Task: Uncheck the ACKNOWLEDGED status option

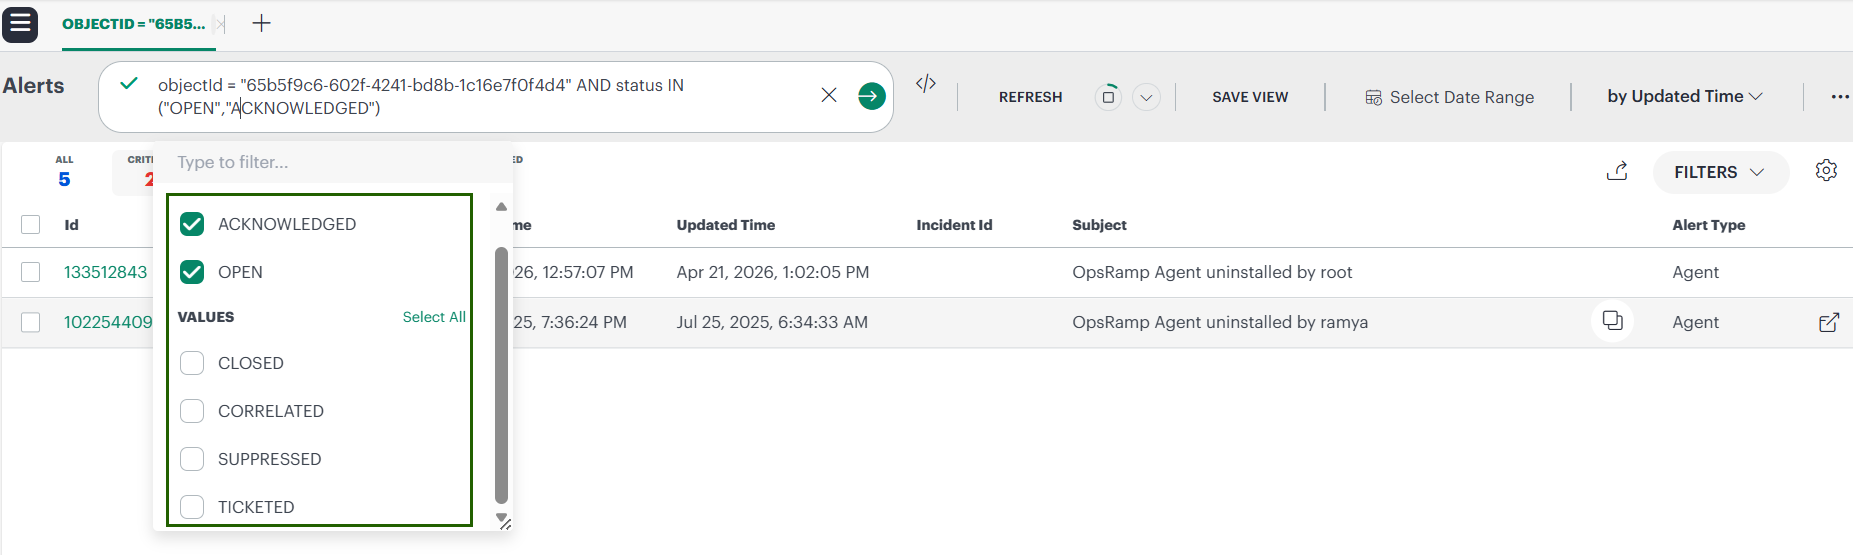Action: point(192,224)
